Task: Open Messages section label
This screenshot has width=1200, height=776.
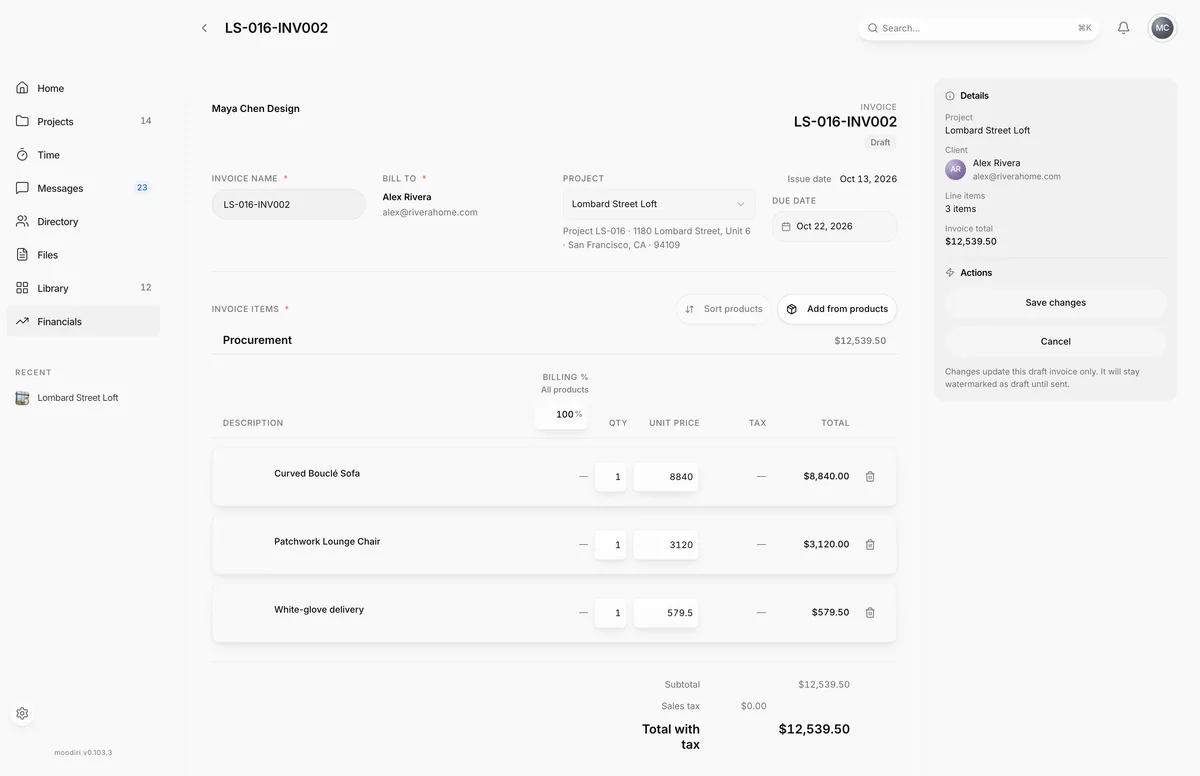Action: coord(60,188)
